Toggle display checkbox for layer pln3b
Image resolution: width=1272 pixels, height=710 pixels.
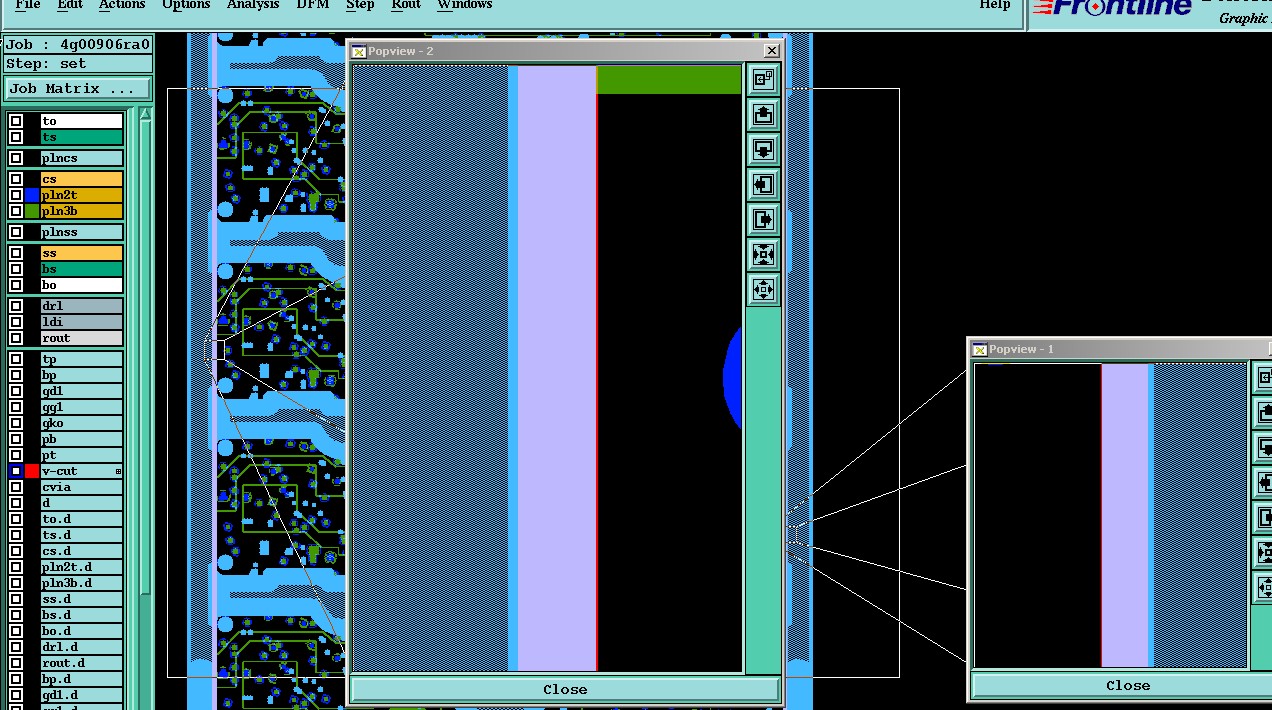pos(16,211)
